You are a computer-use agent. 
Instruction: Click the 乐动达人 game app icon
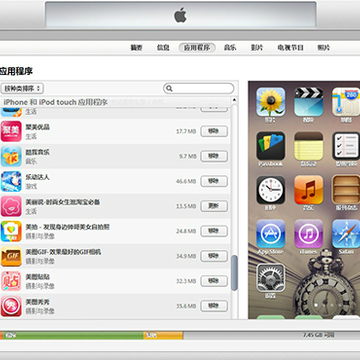coord(11,181)
